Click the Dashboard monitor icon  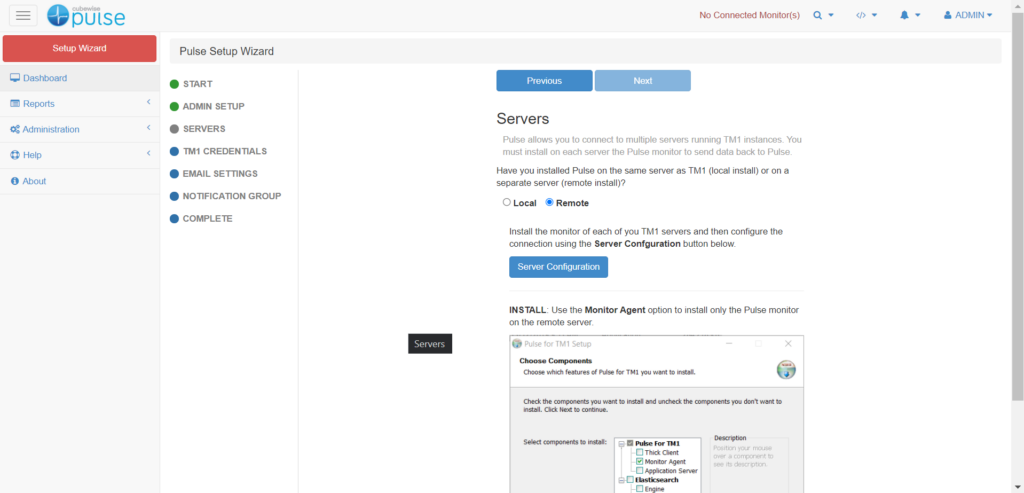coord(15,78)
